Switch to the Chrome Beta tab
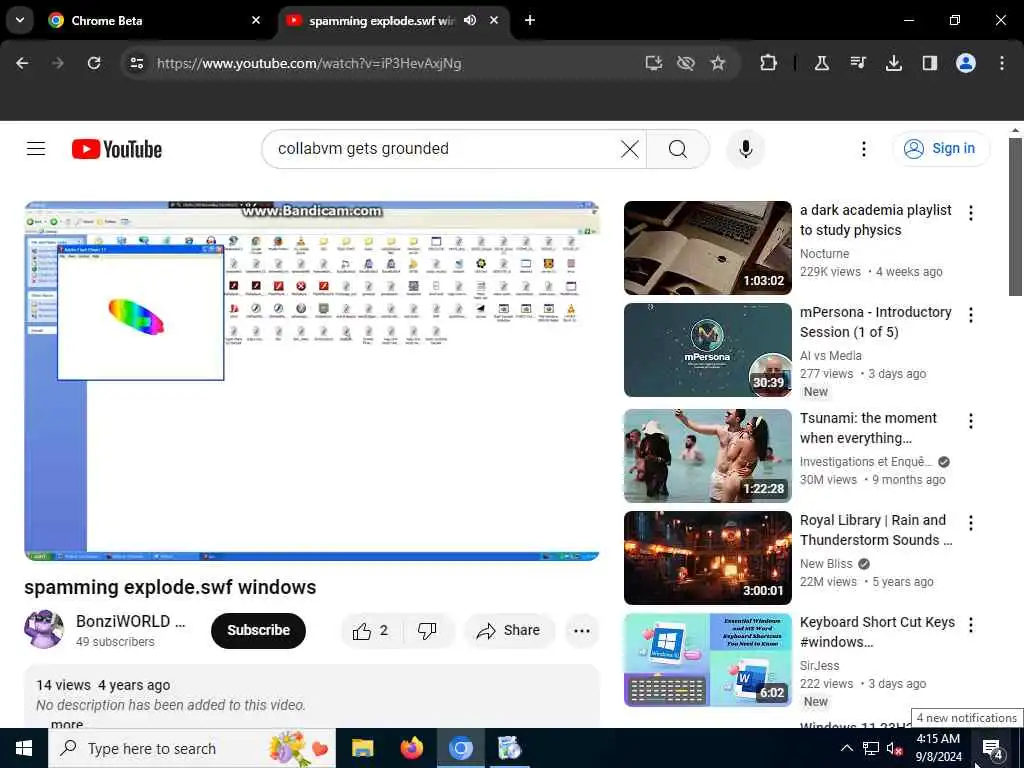The width and height of the screenshot is (1024, 768). (x=155, y=20)
